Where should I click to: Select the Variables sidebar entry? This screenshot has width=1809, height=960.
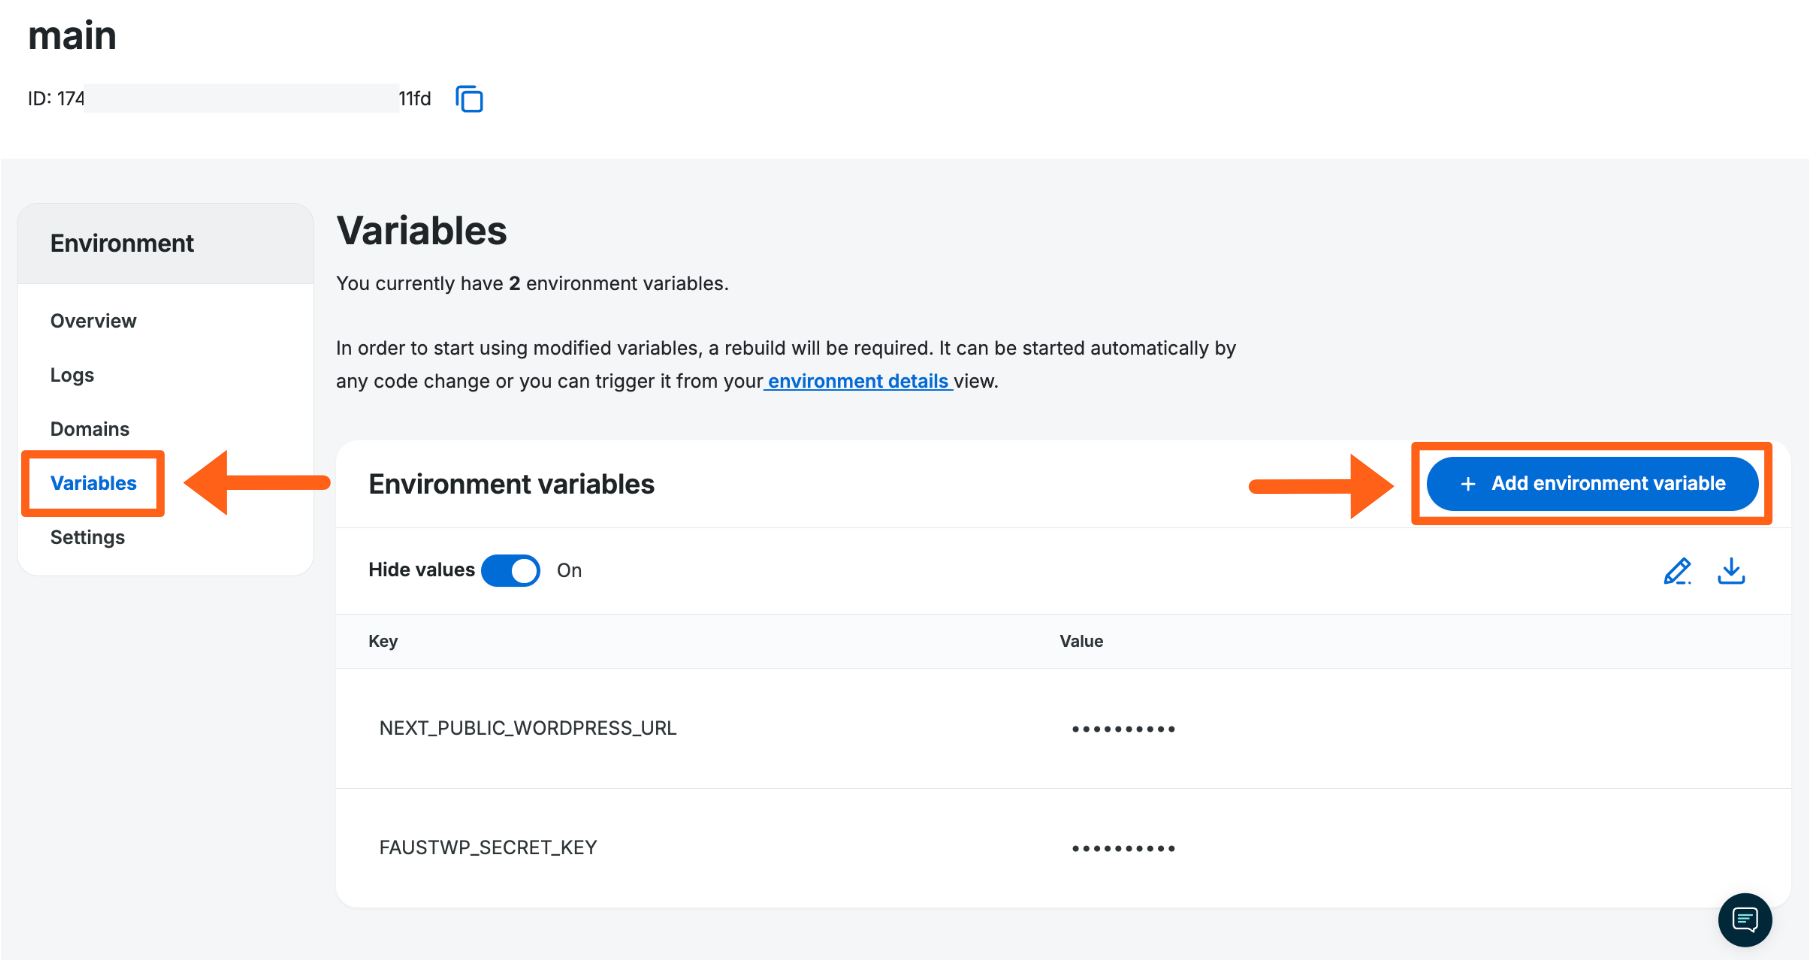92,483
